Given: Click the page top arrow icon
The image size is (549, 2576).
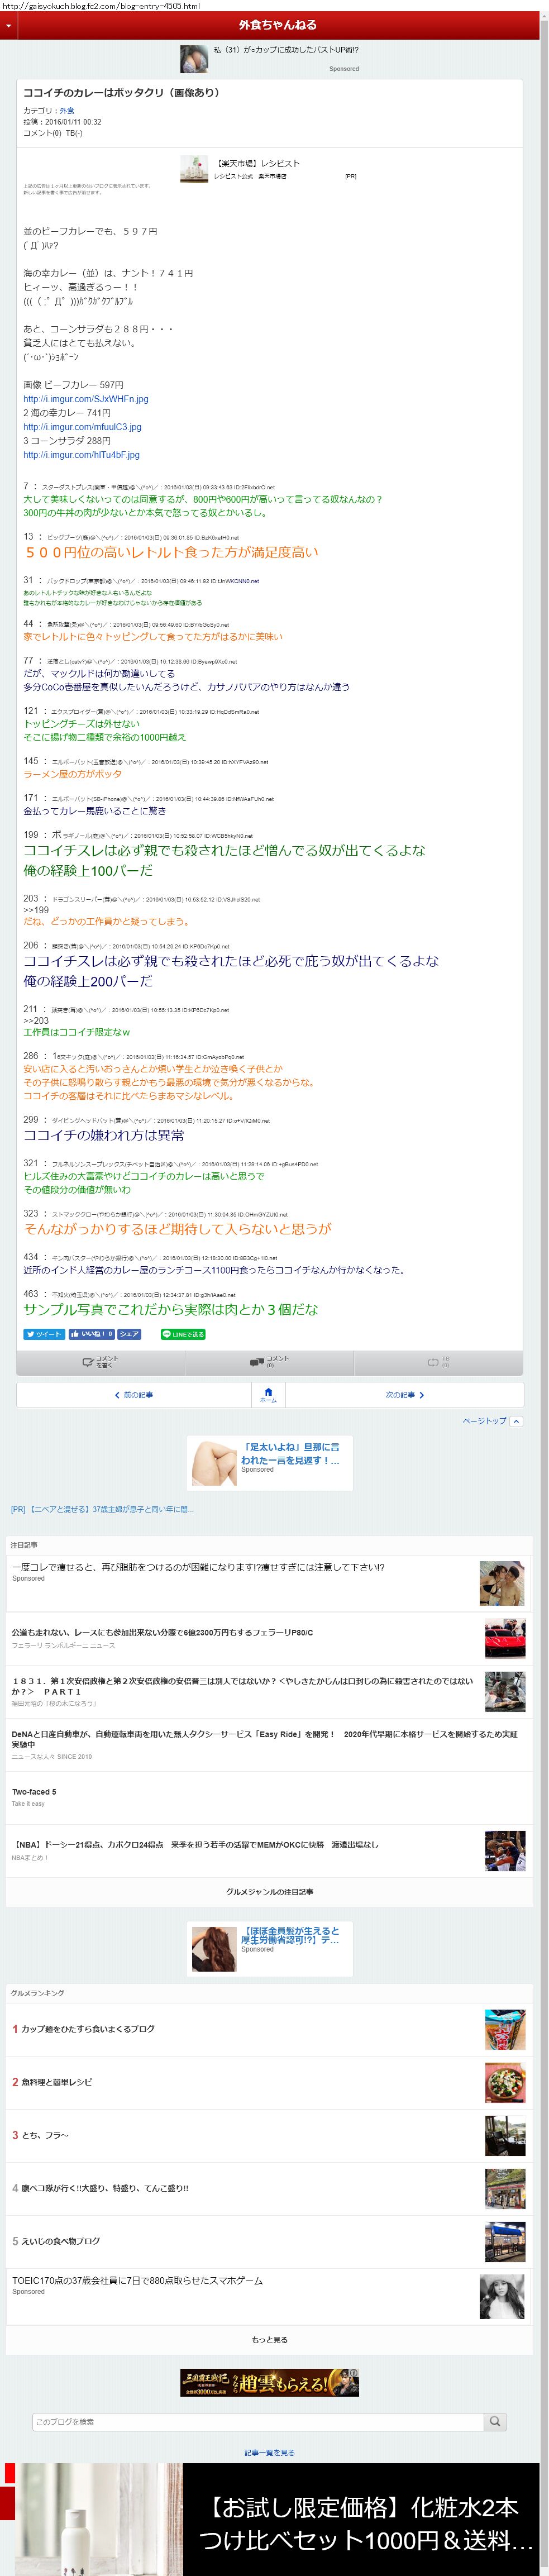Looking at the screenshot, I should 516,1421.
